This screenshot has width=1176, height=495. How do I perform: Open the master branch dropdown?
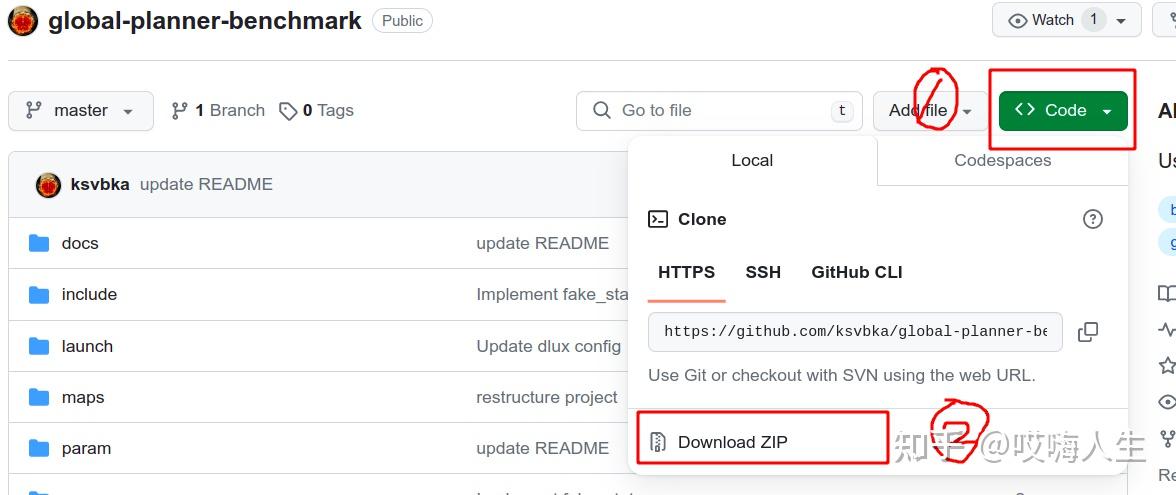[x=80, y=111]
